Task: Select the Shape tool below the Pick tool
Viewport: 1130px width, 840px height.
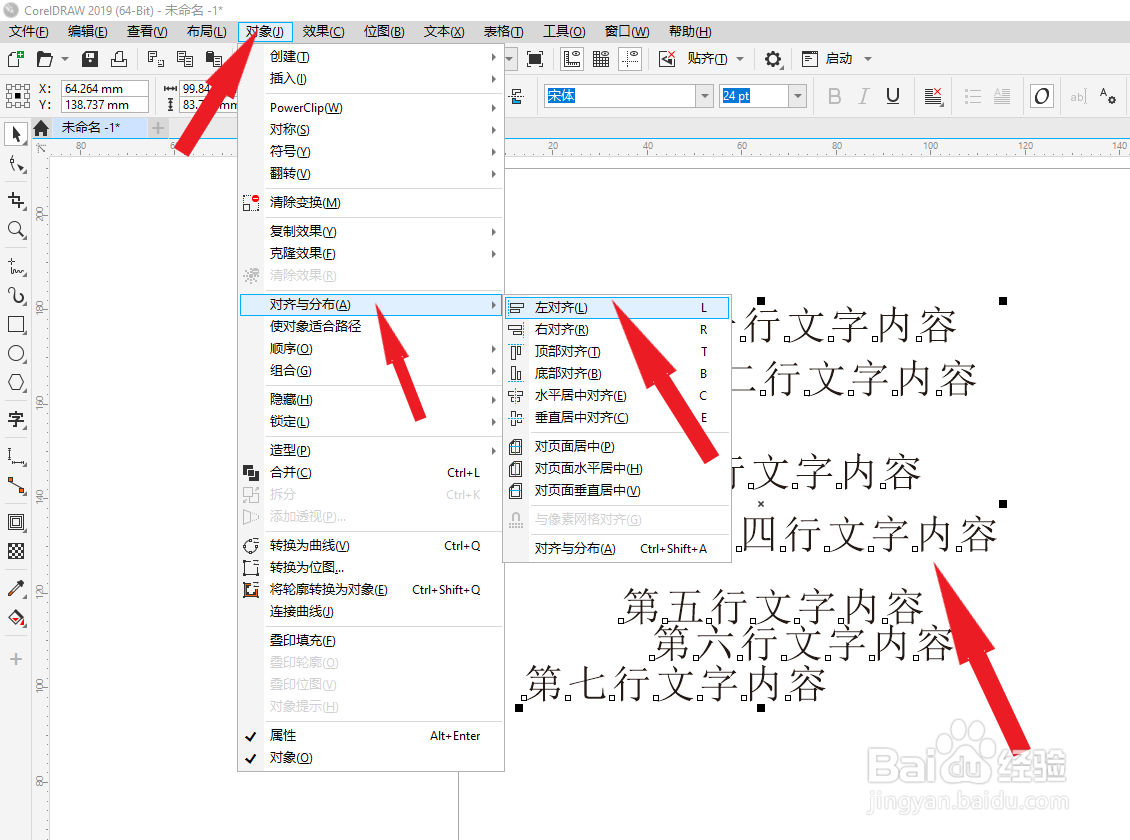Action: 14,165
